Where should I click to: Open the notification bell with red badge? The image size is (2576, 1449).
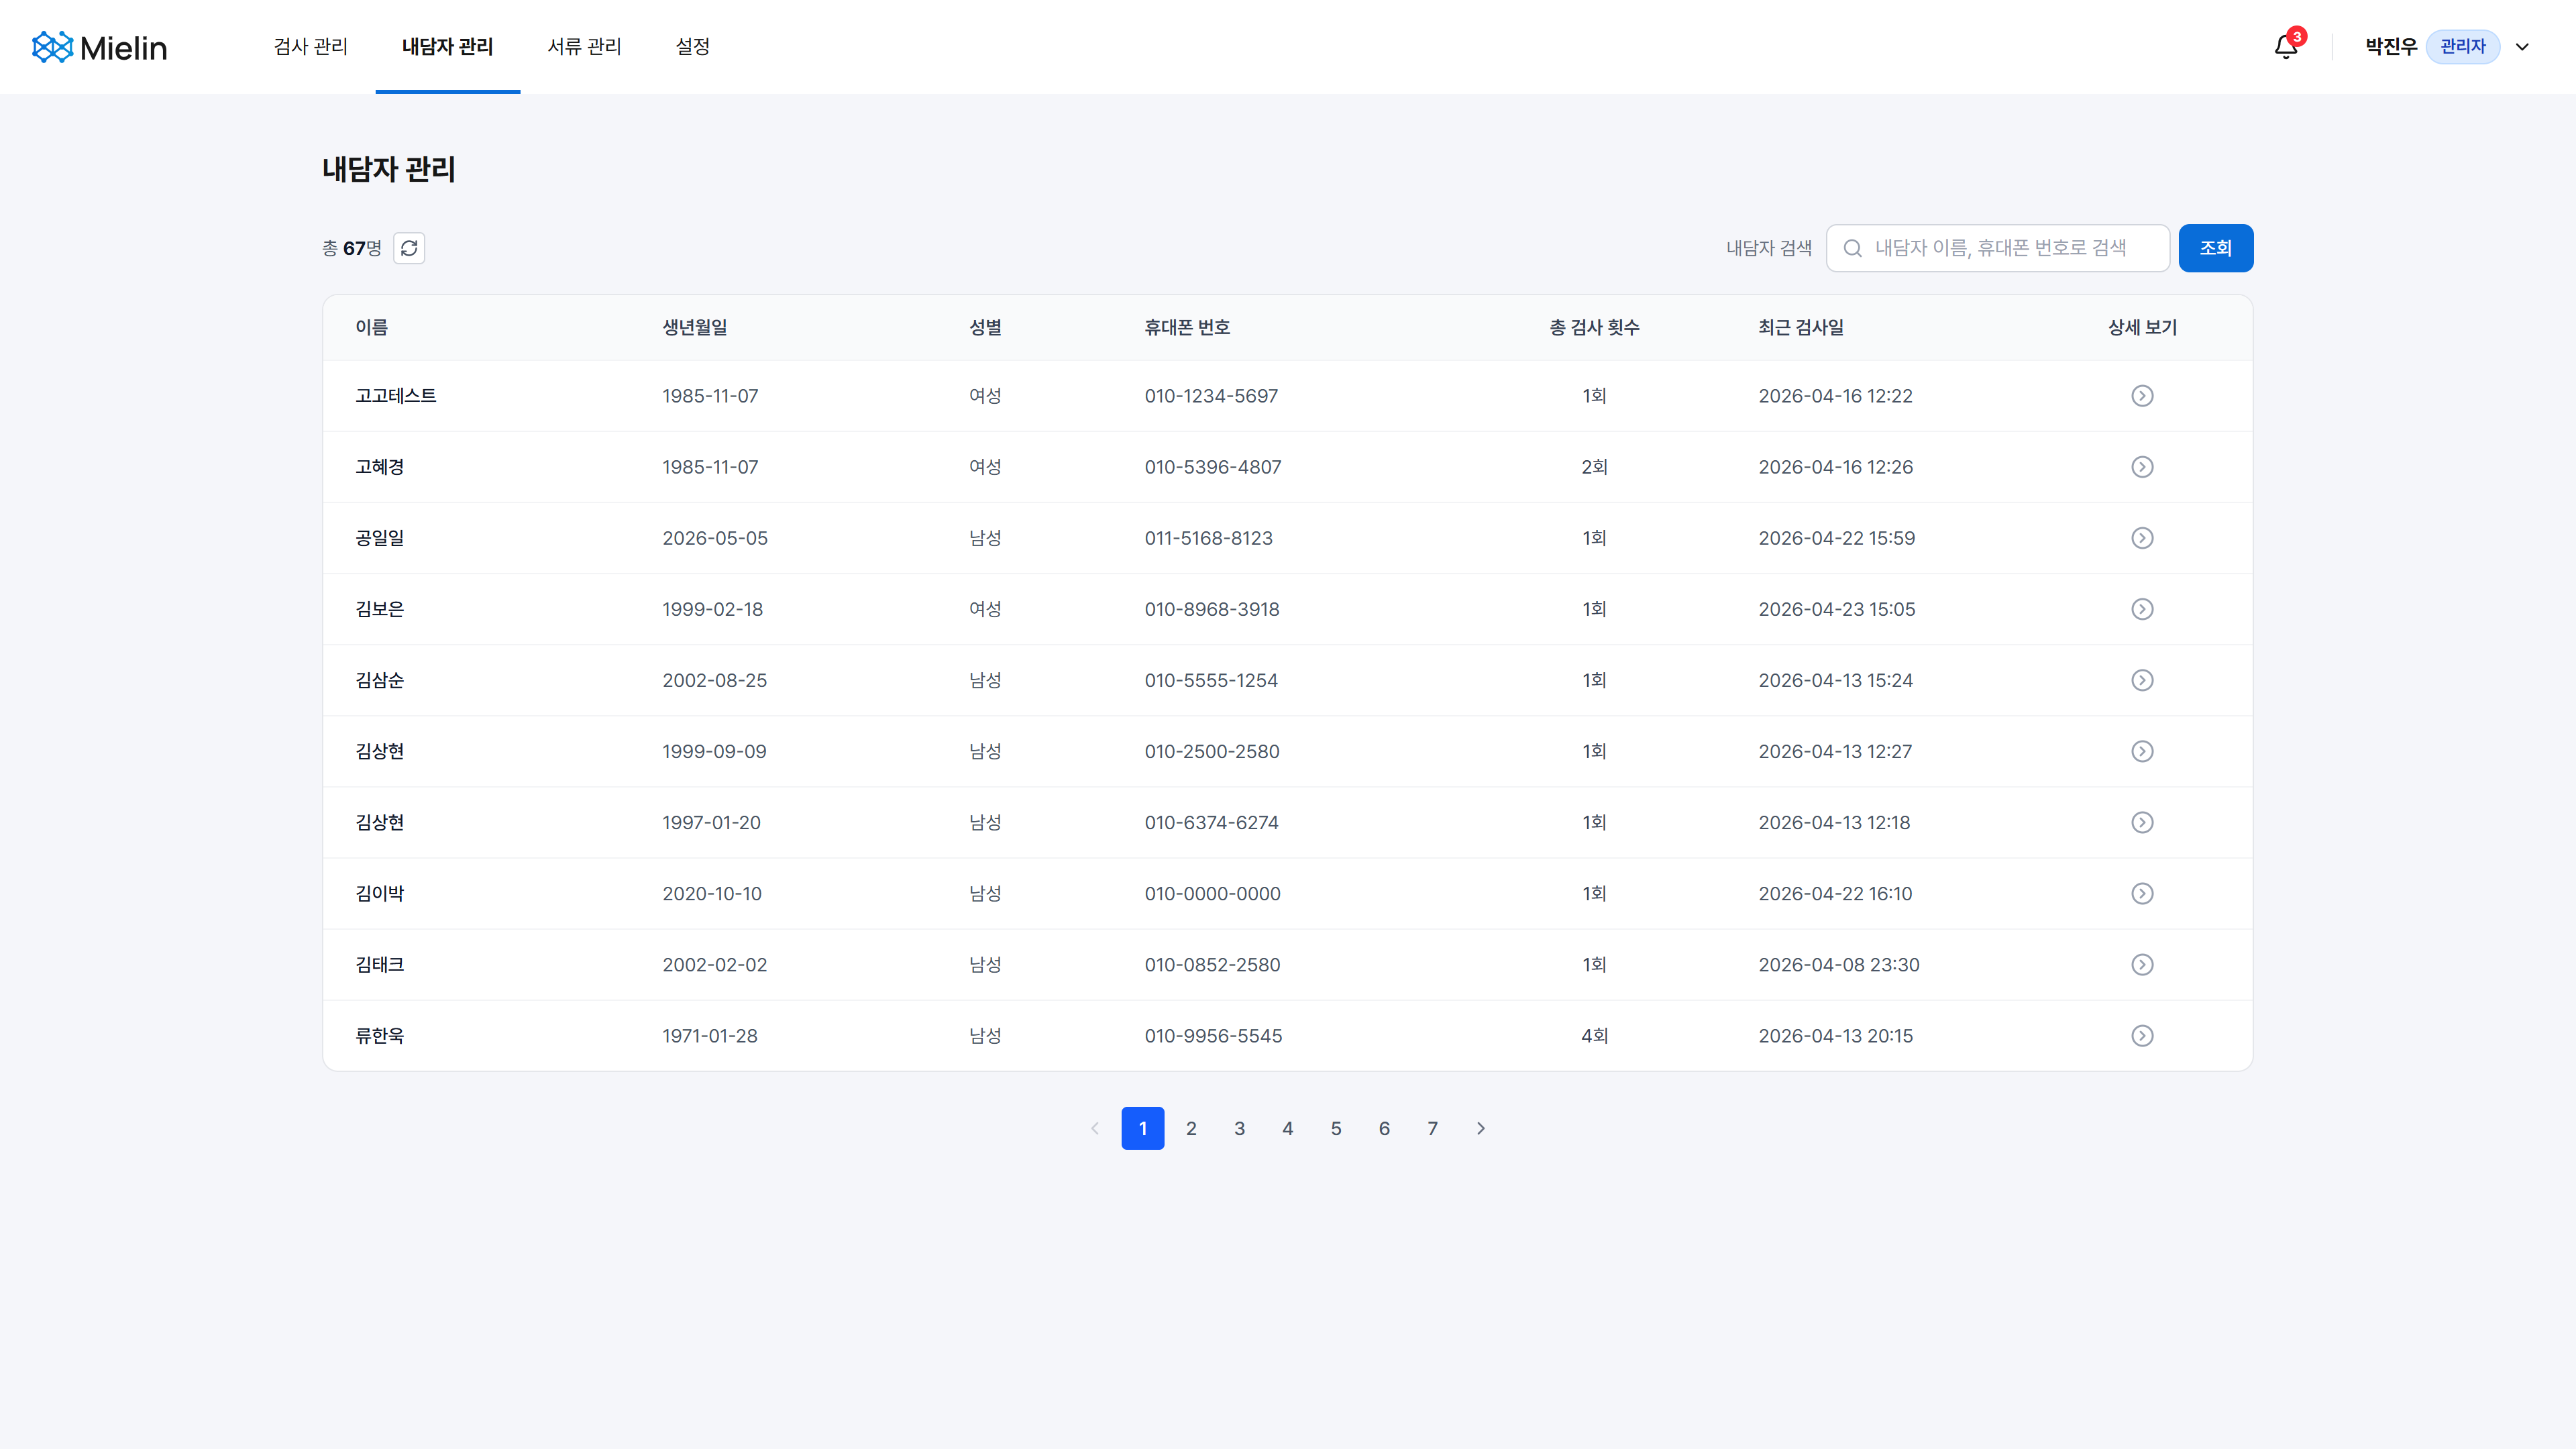(x=2285, y=47)
